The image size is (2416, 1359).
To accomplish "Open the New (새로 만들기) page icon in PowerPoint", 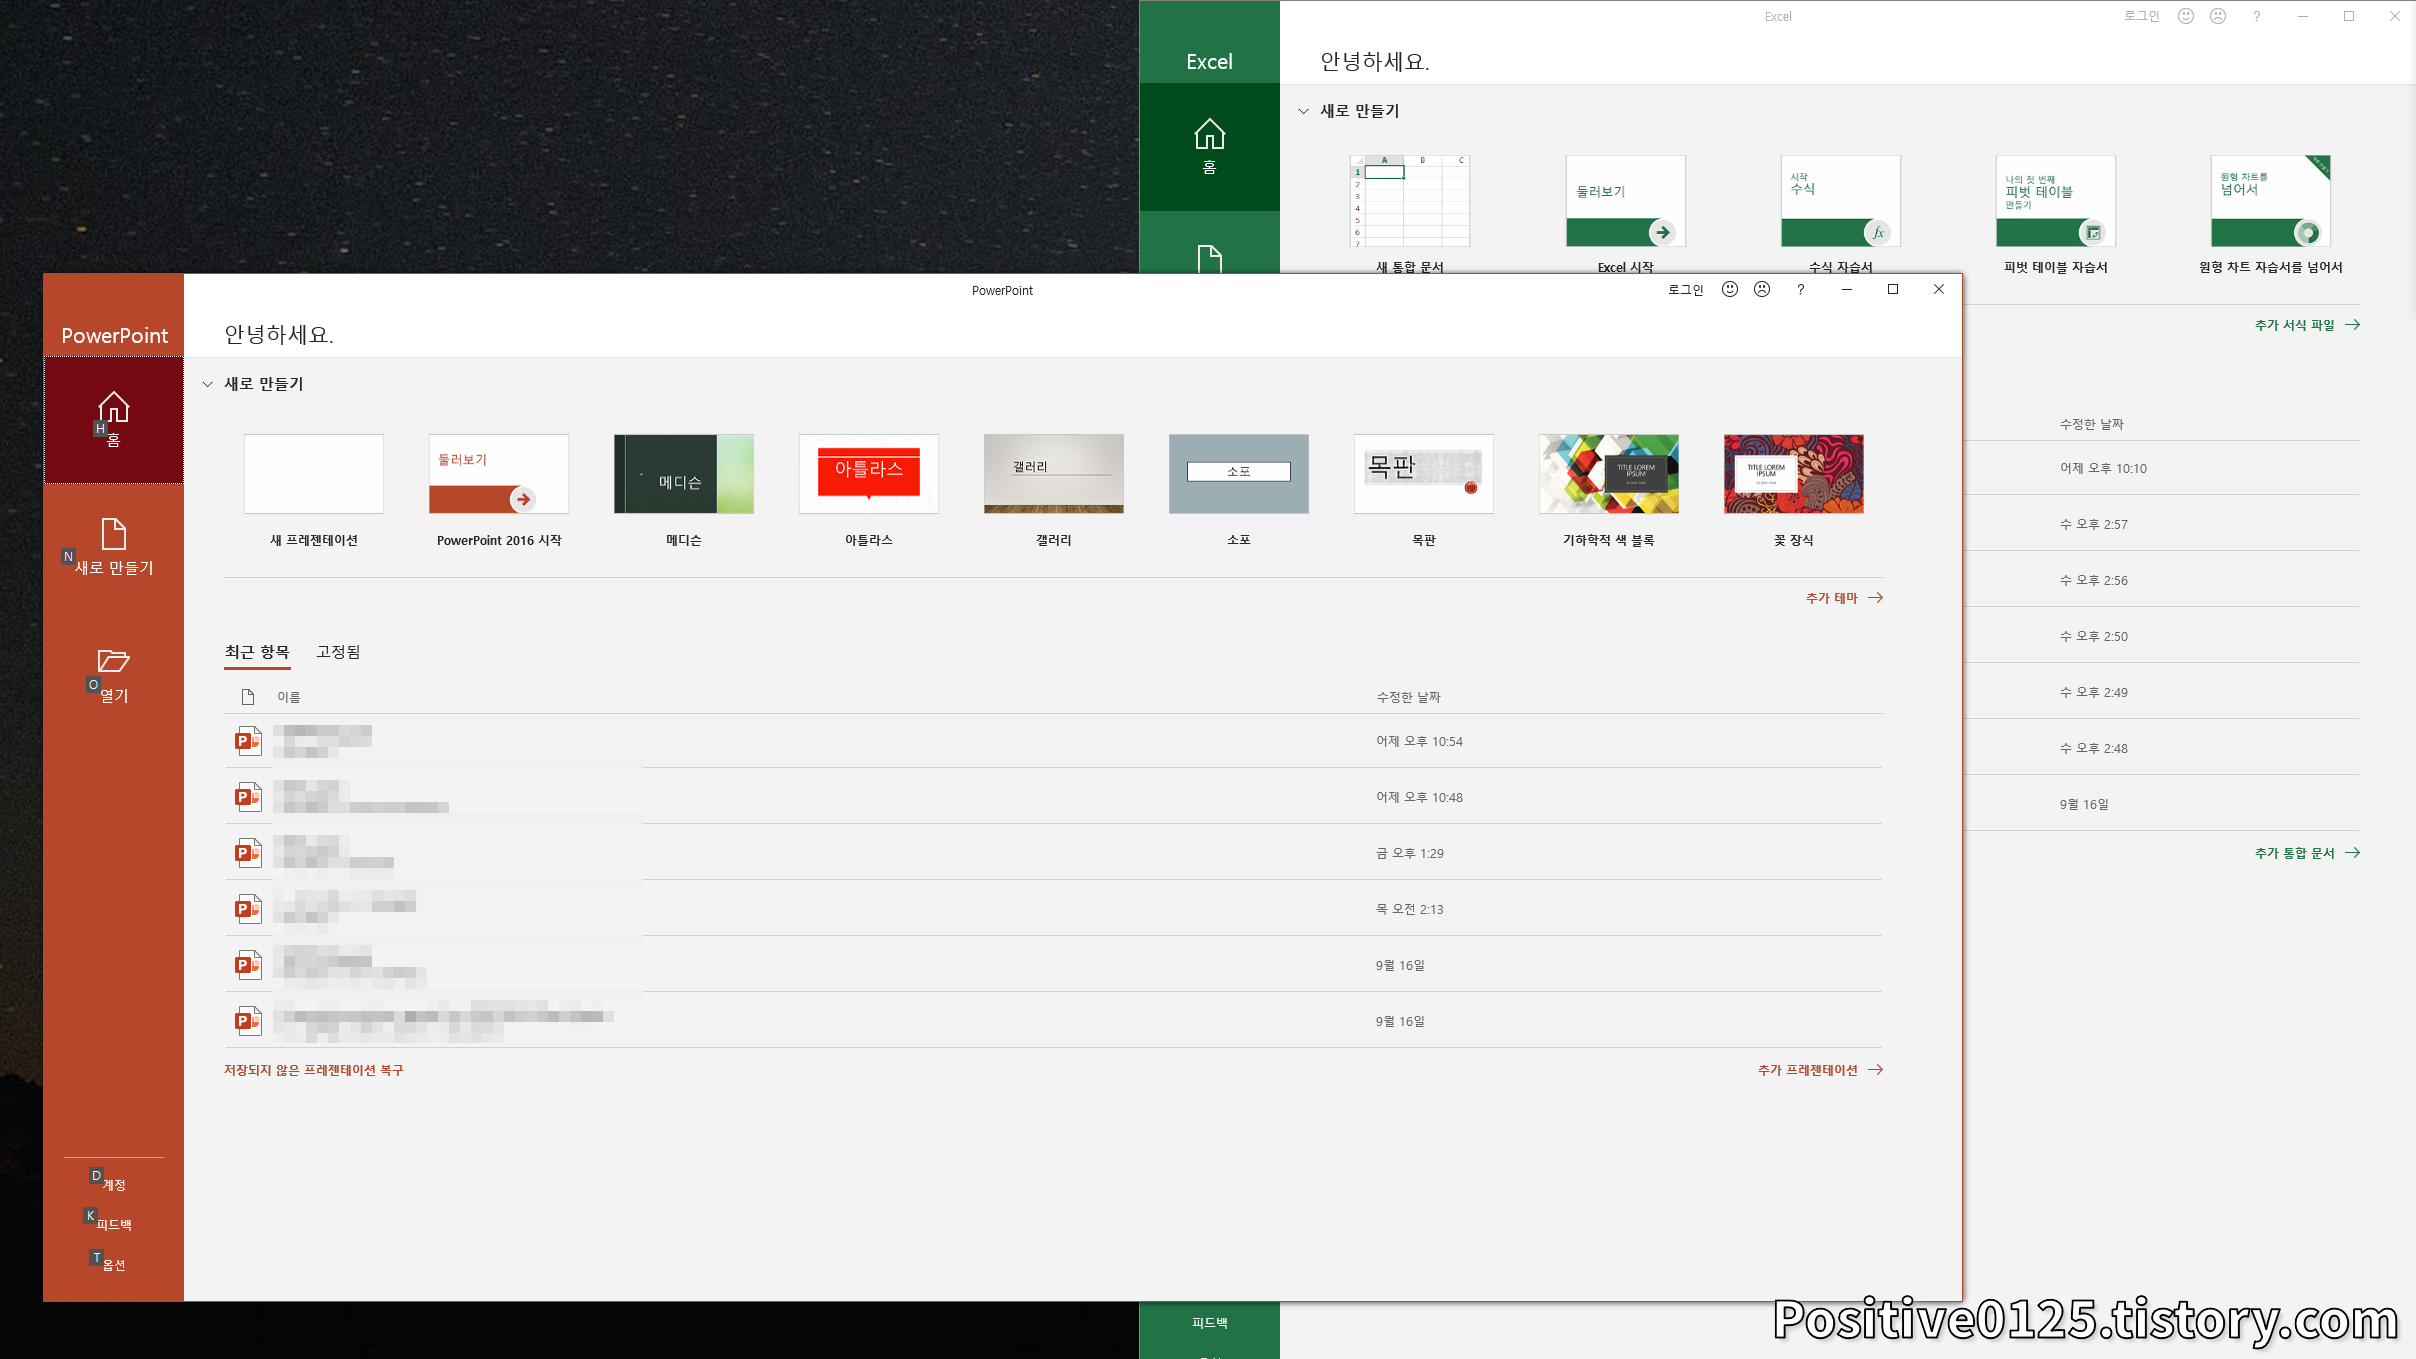I will click(113, 534).
